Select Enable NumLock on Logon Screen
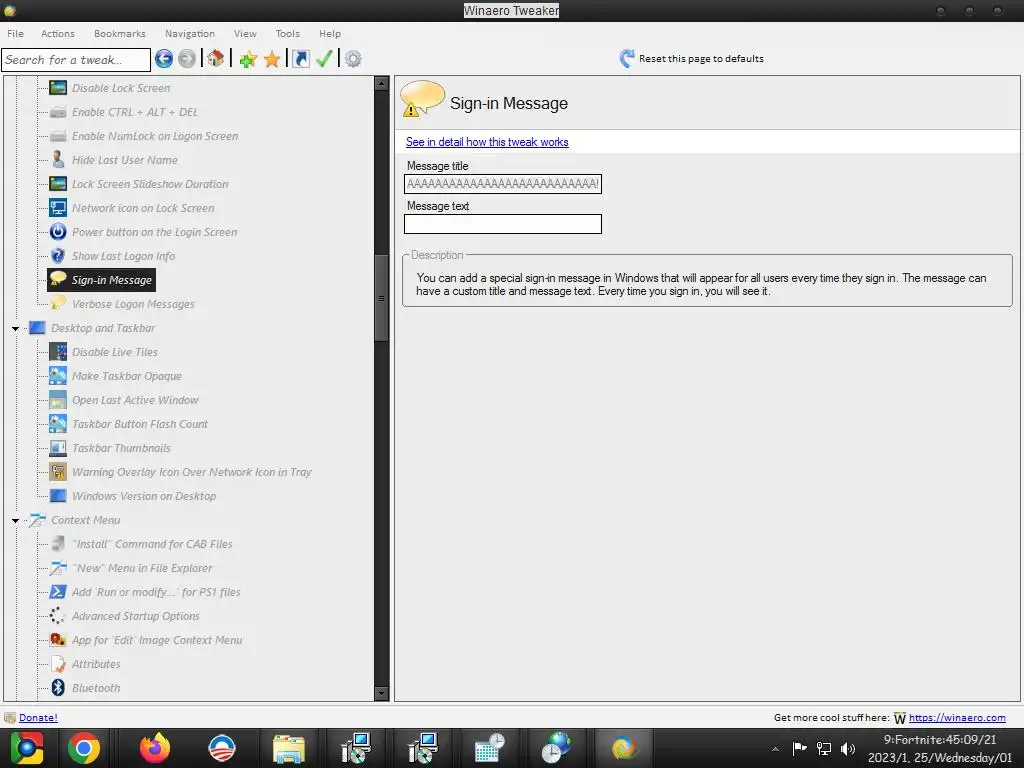Screen dimensions: 1024x768 [x=155, y=136]
